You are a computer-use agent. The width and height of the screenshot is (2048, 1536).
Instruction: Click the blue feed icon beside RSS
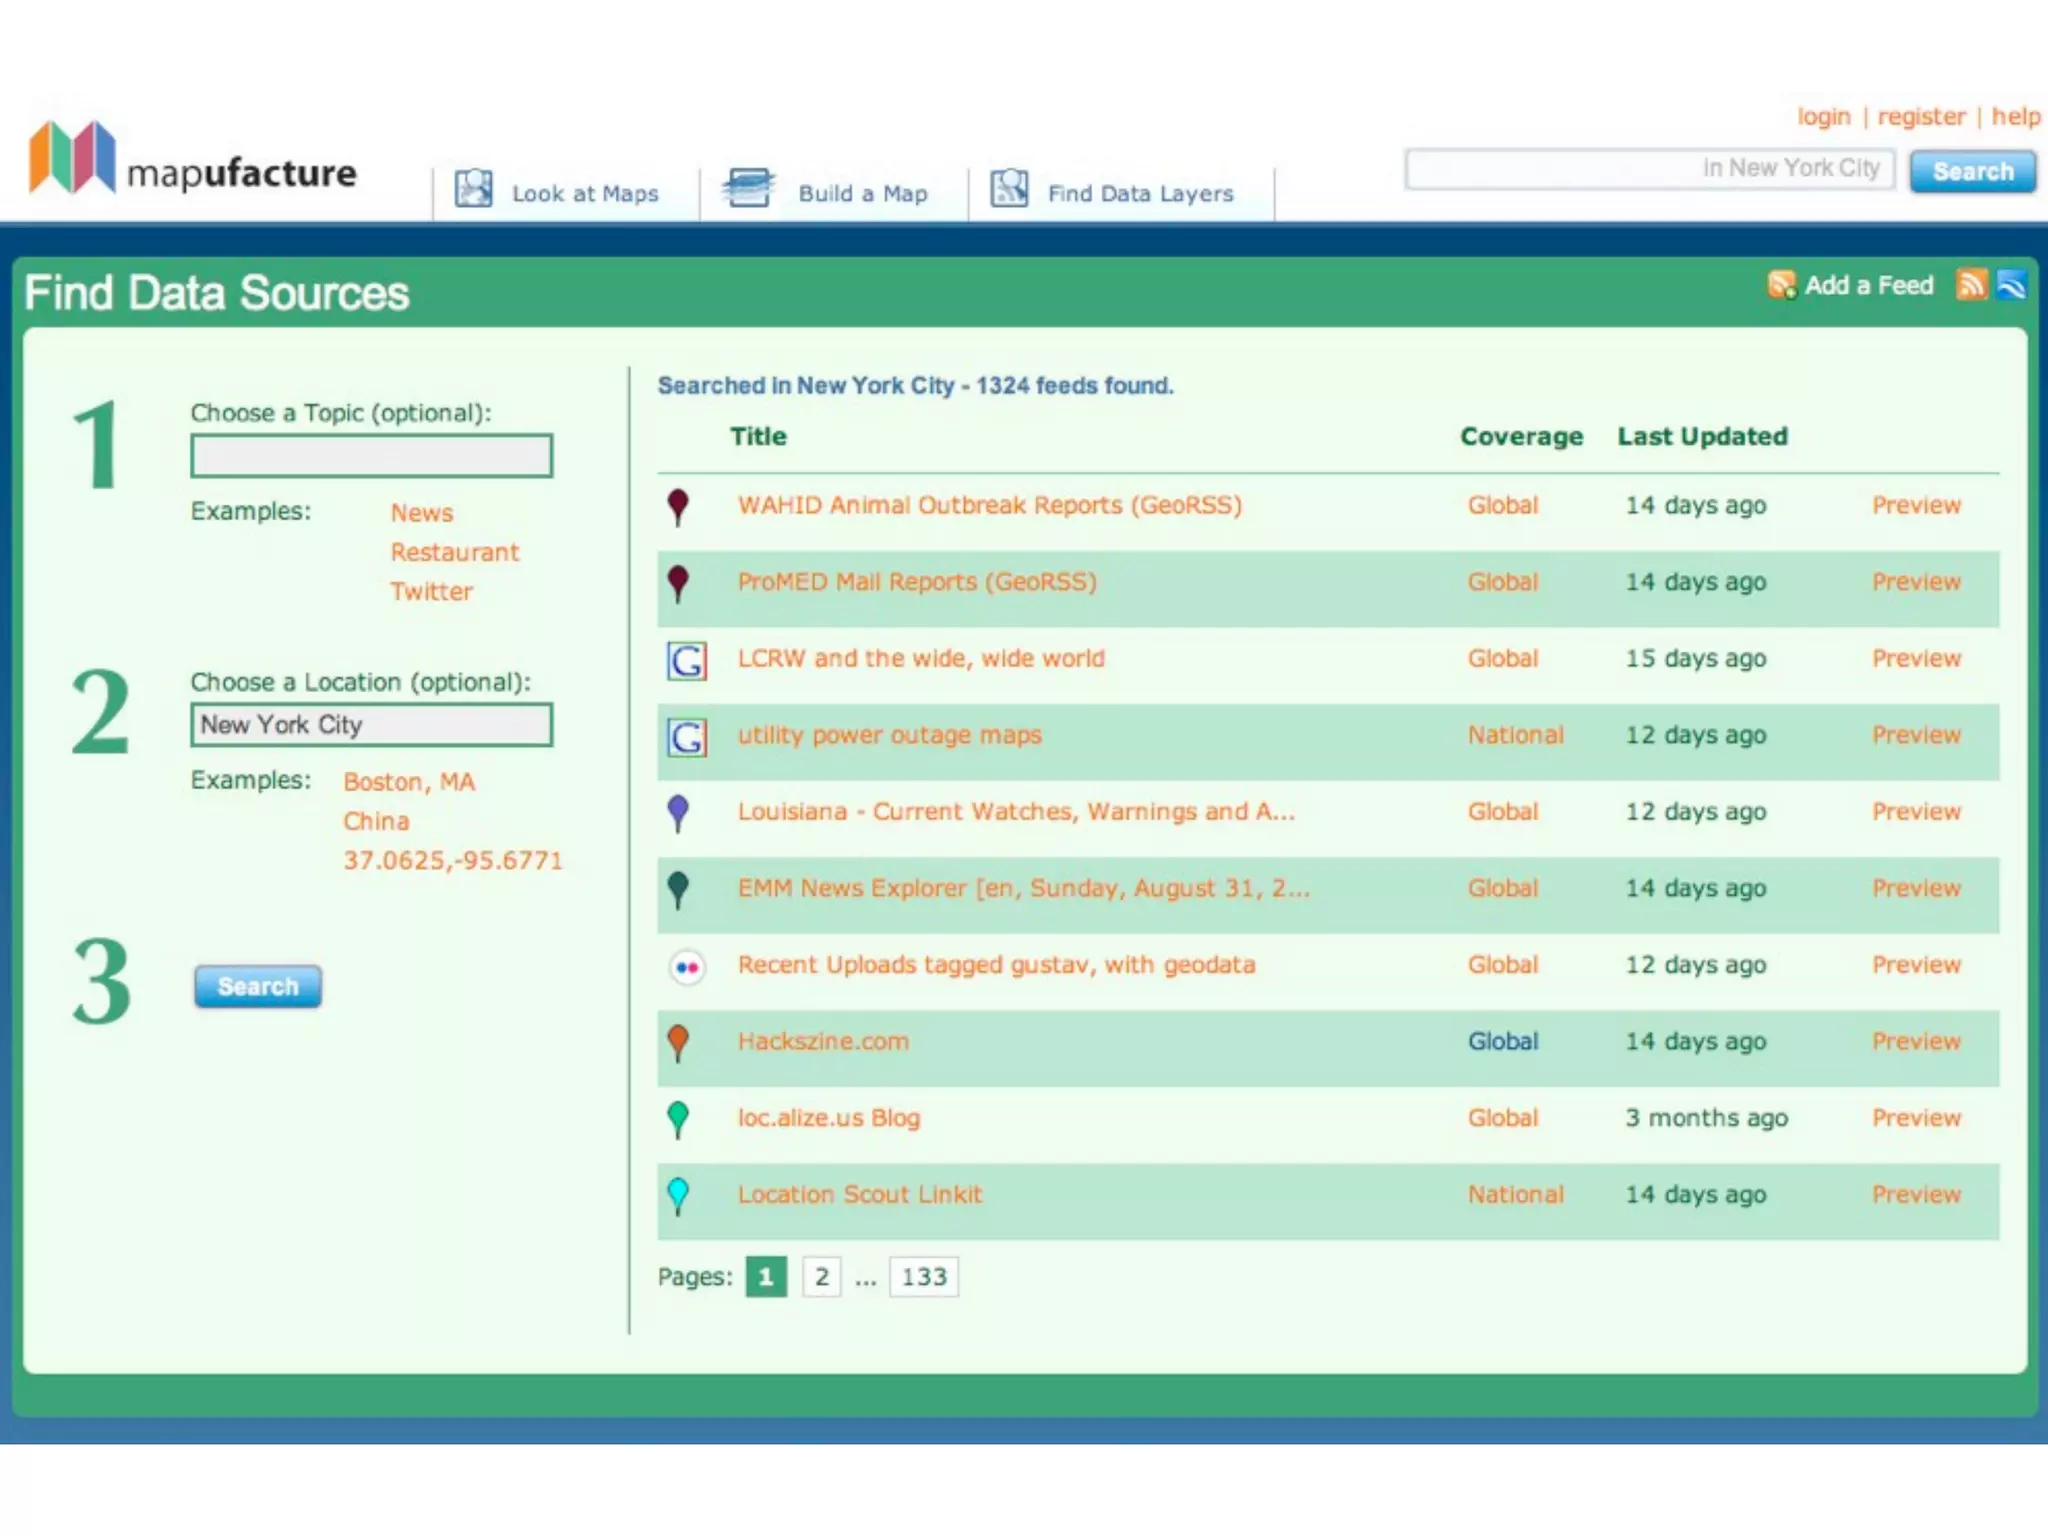(2011, 285)
